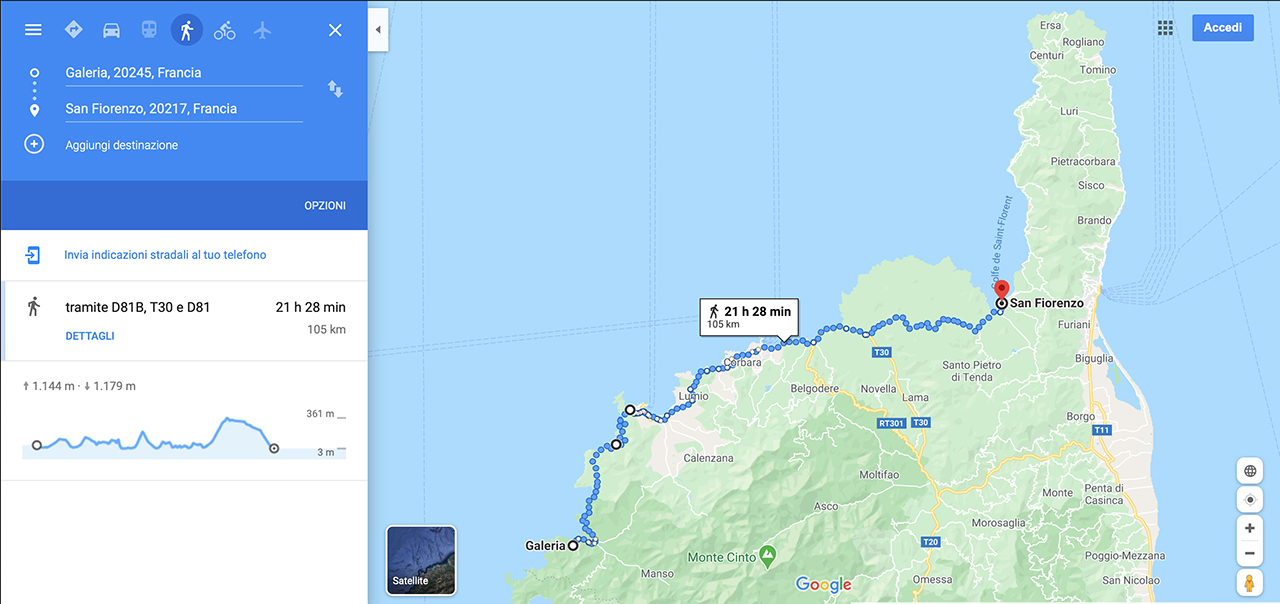The width and height of the screenshot is (1280, 604).
Task: Close the directions panel
Action: pos(335,30)
